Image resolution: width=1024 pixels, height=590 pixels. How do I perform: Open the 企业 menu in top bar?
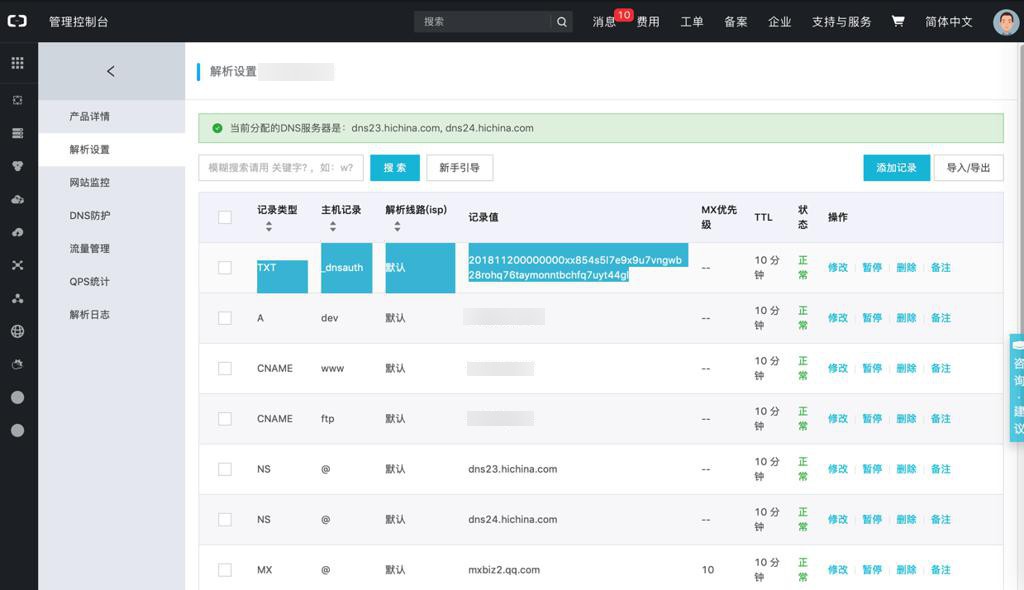(x=779, y=22)
